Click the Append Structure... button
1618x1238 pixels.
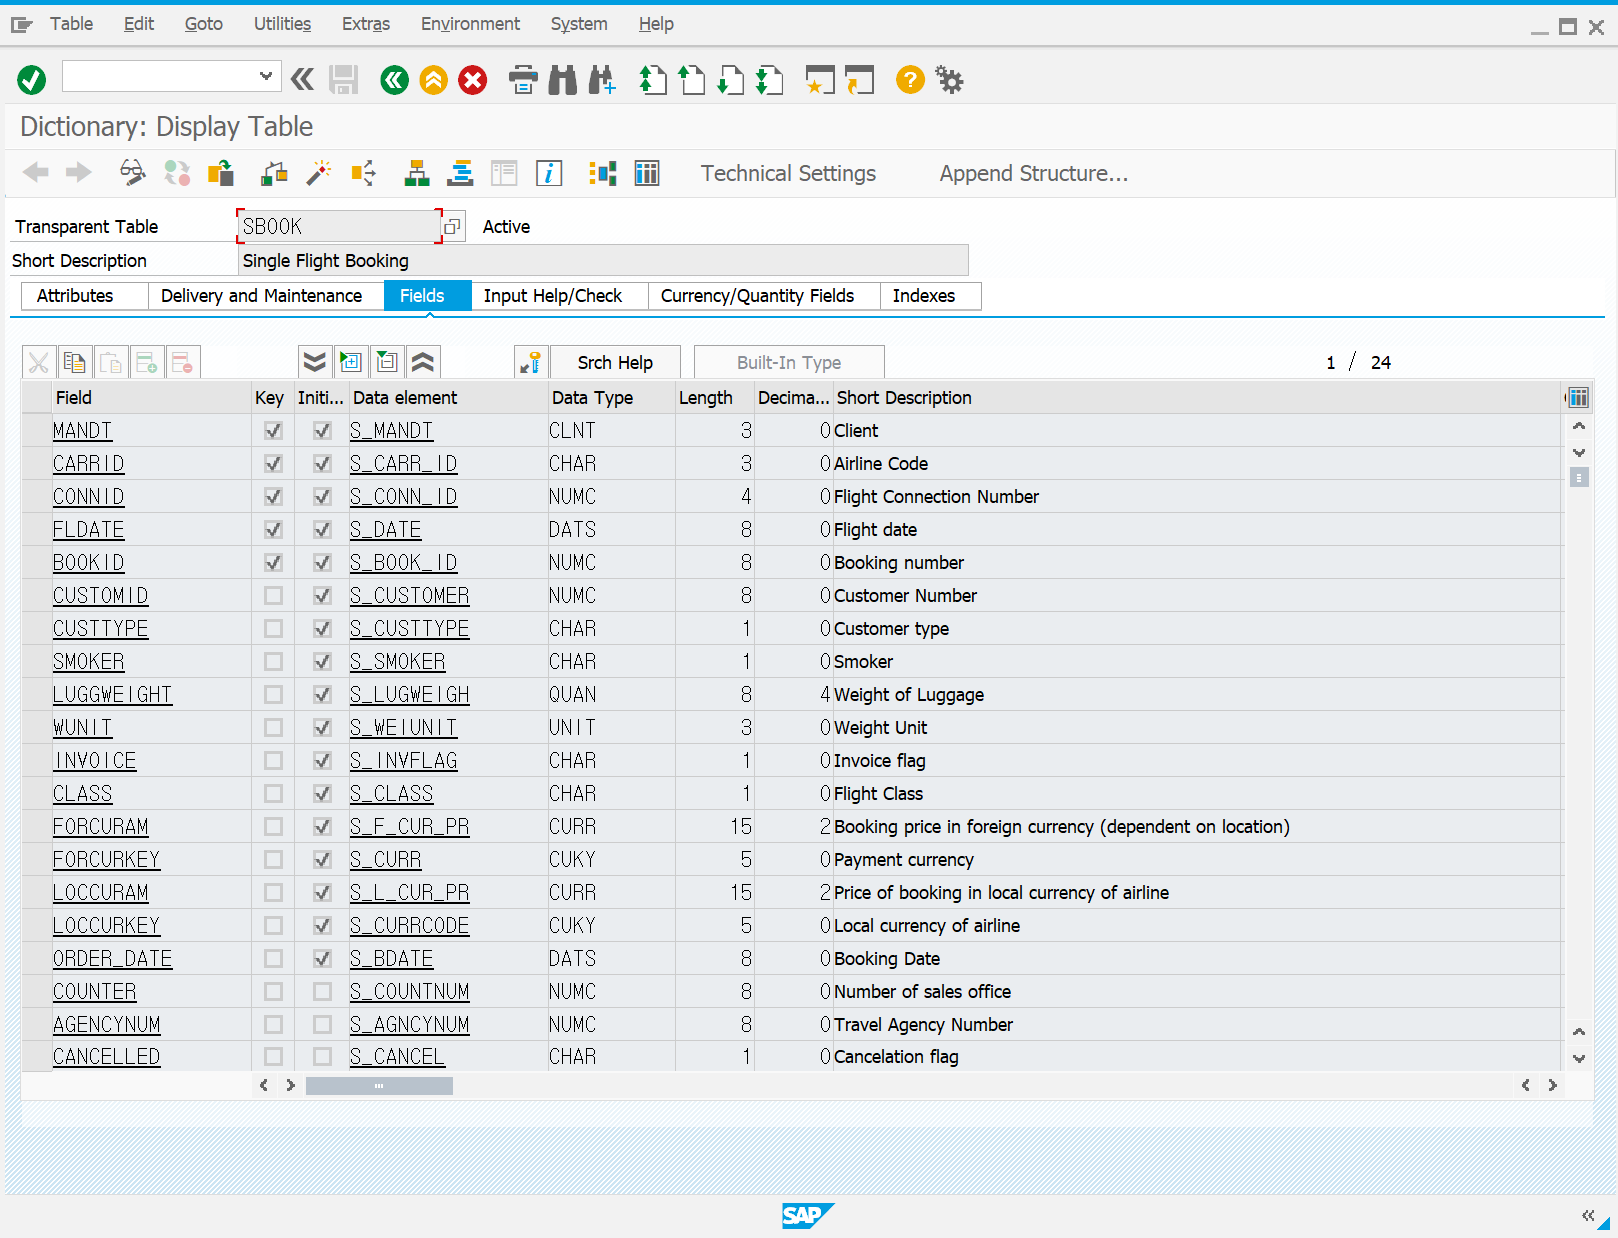point(1034,174)
